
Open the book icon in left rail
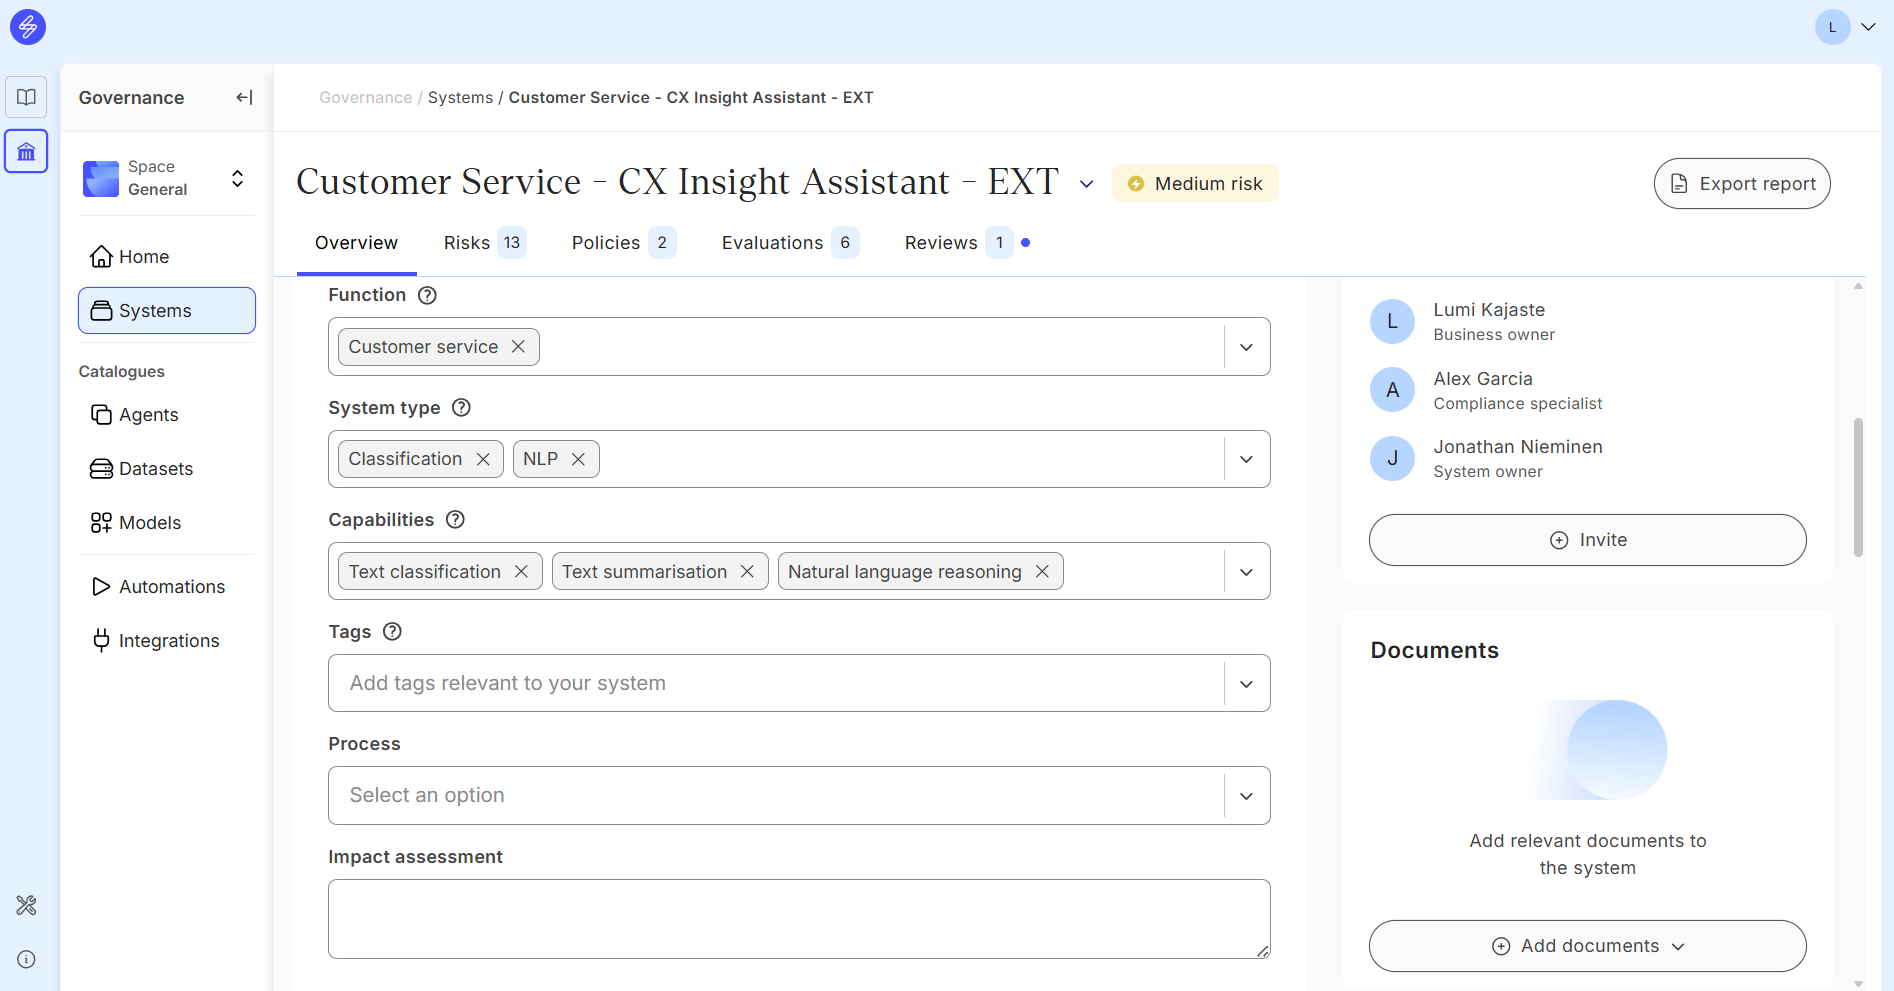click(x=26, y=97)
